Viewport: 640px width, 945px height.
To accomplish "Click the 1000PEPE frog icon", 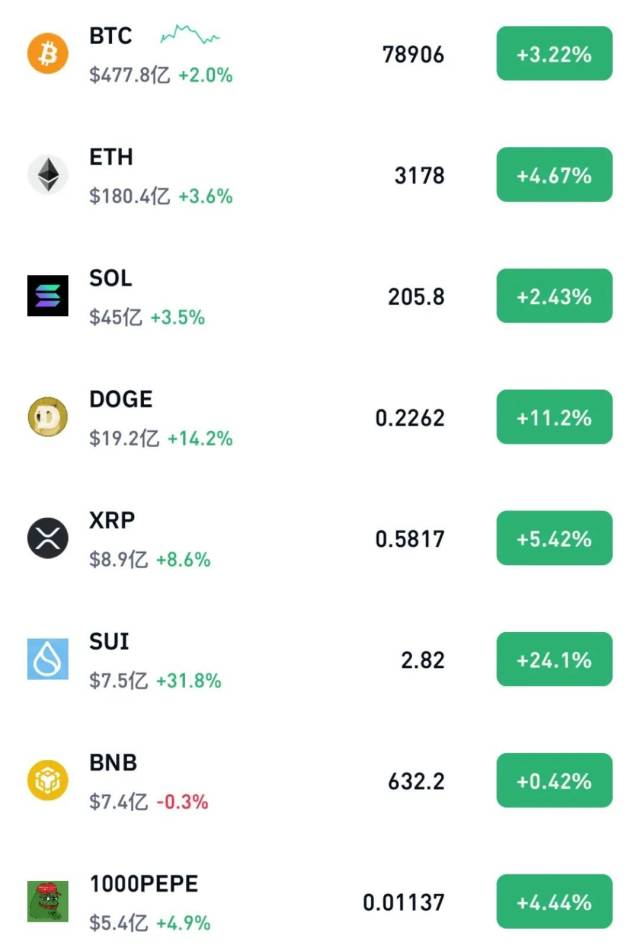I will click(x=47, y=902).
